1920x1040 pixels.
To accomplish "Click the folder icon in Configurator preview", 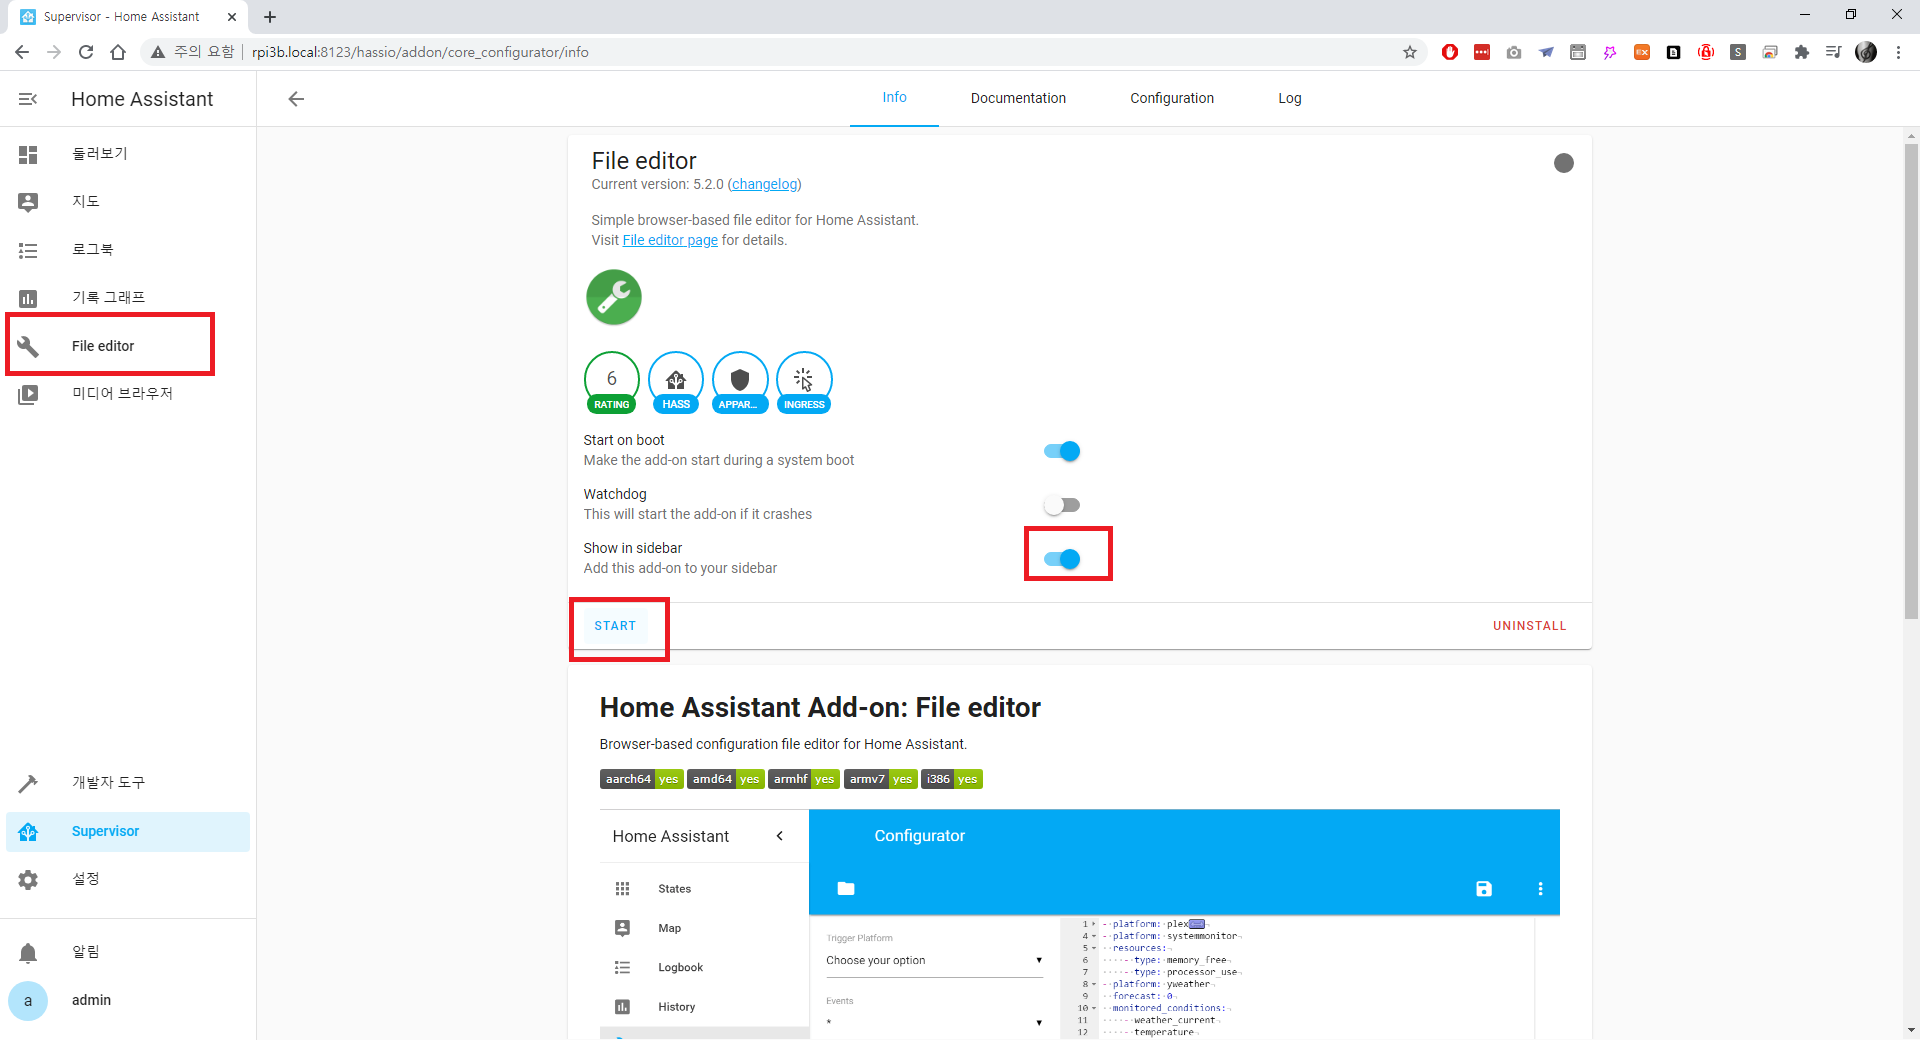I will point(846,888).
